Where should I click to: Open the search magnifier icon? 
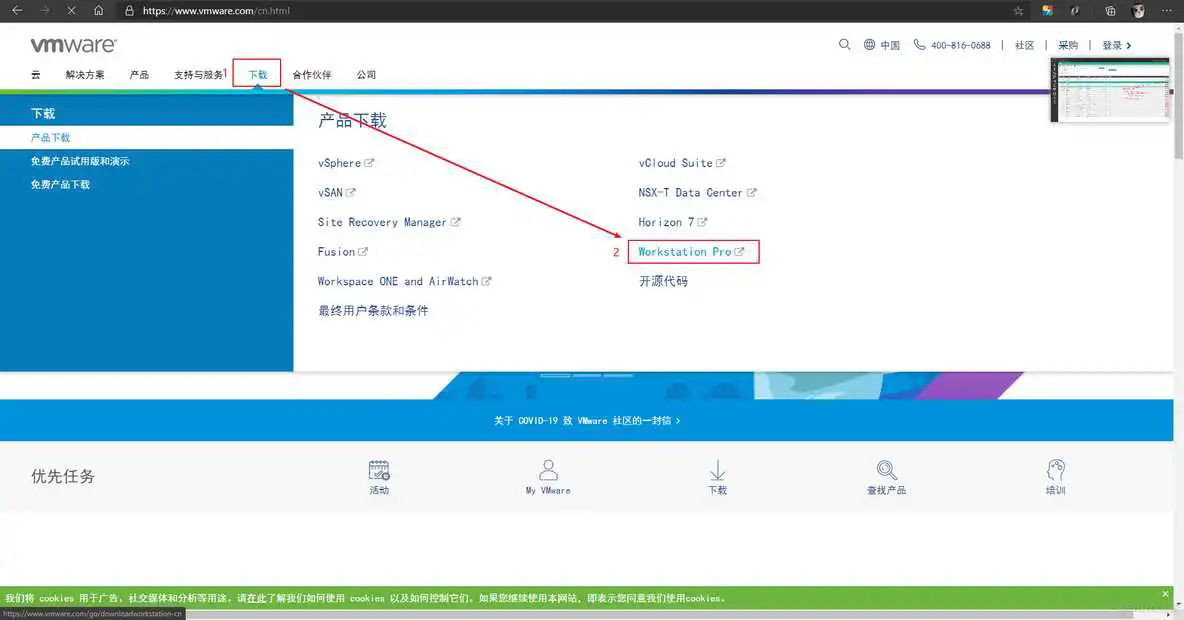[x=844, y=45]
